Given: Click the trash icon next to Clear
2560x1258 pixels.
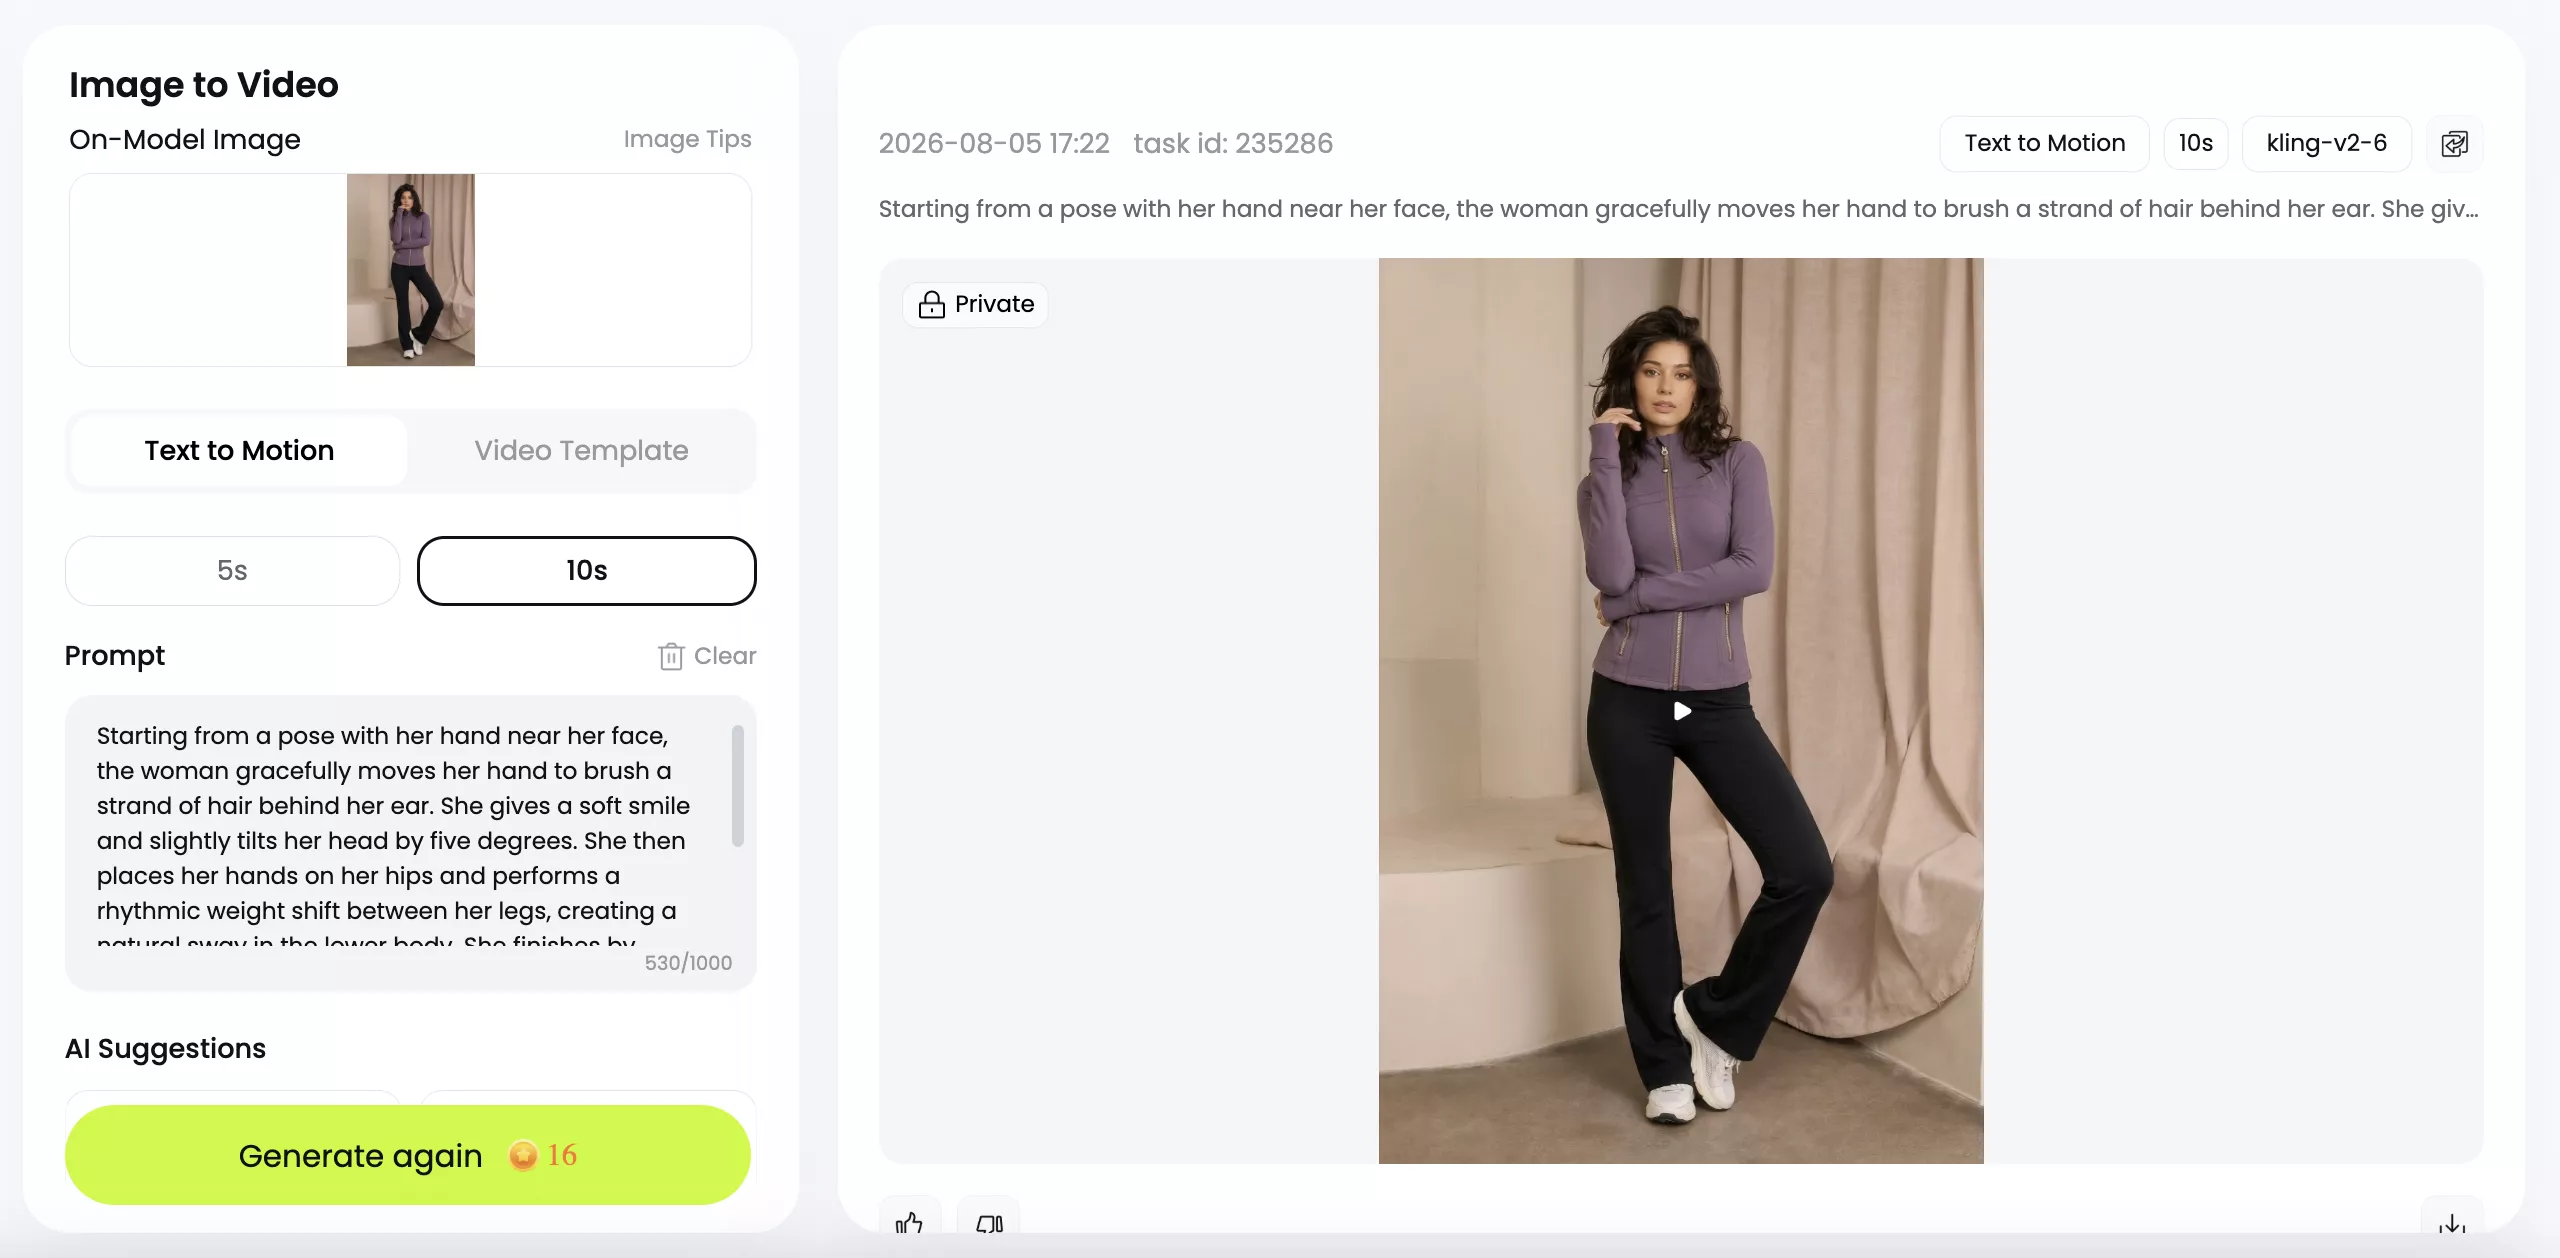Looking at the screenshot, I should point(670,656).
